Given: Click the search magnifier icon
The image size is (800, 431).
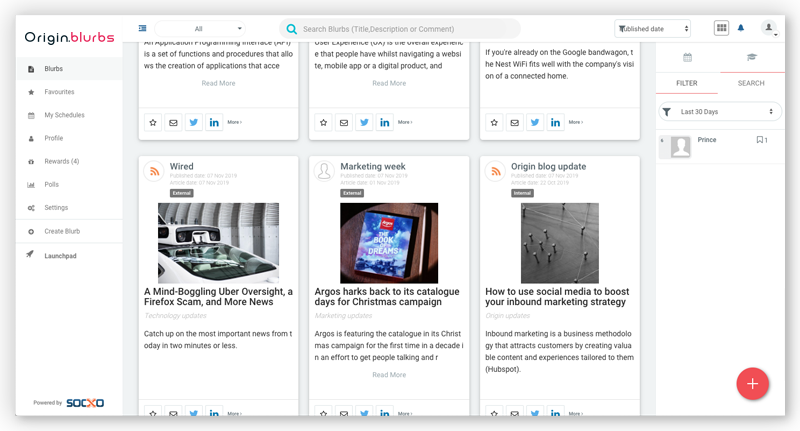Looking at the screenshot, I should 291,29.
